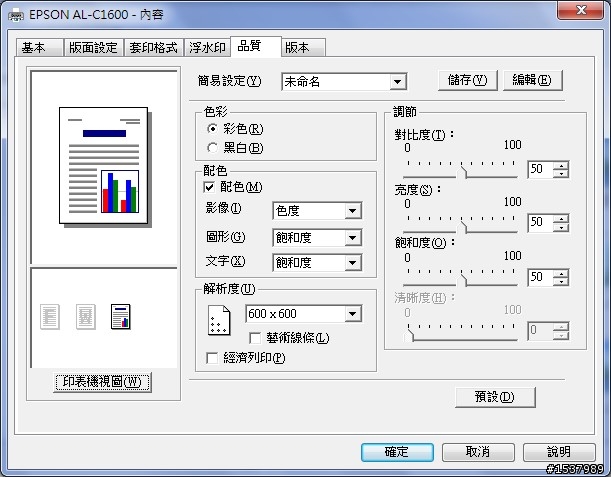The image size is (611, 477).
Task: Uncheck the 配色(M) checkbox
Action: click(209, 187)
